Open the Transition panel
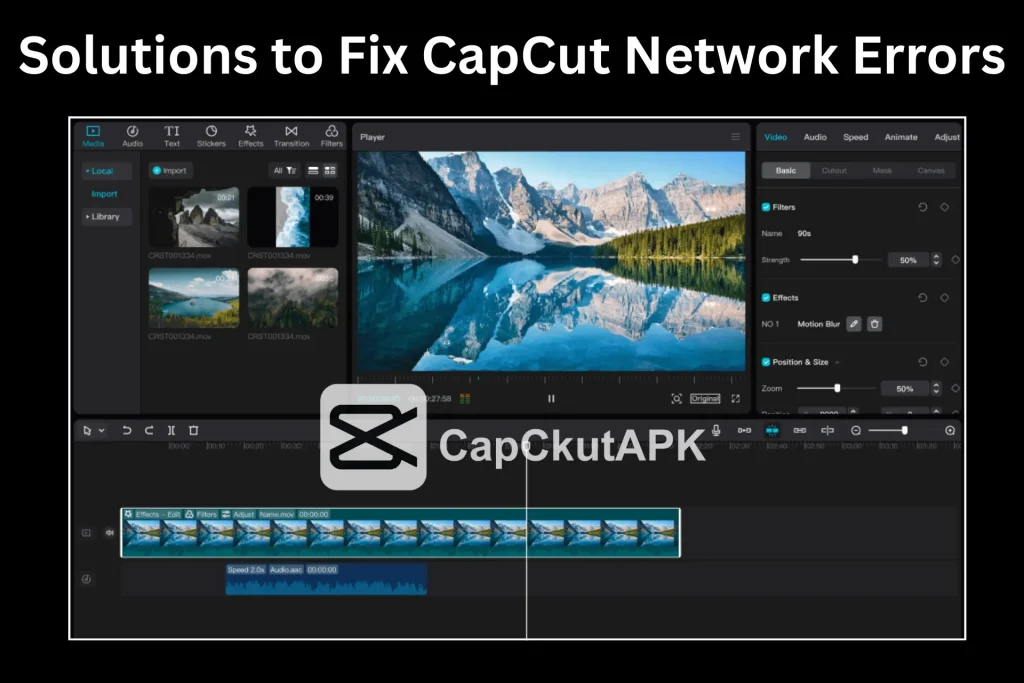The height and width of the screenshot is (683, 1024). (x=291, y=136)
